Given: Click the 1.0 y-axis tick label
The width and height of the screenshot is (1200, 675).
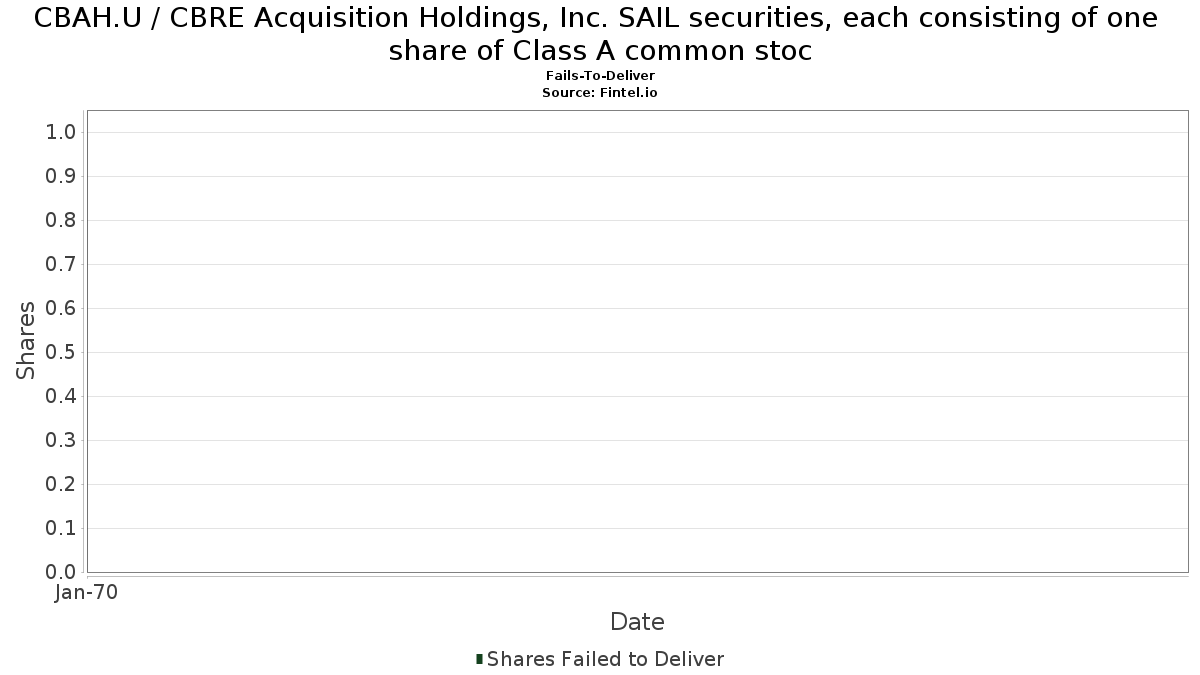Looking at the screenshot, I should (x=61, y=133).
